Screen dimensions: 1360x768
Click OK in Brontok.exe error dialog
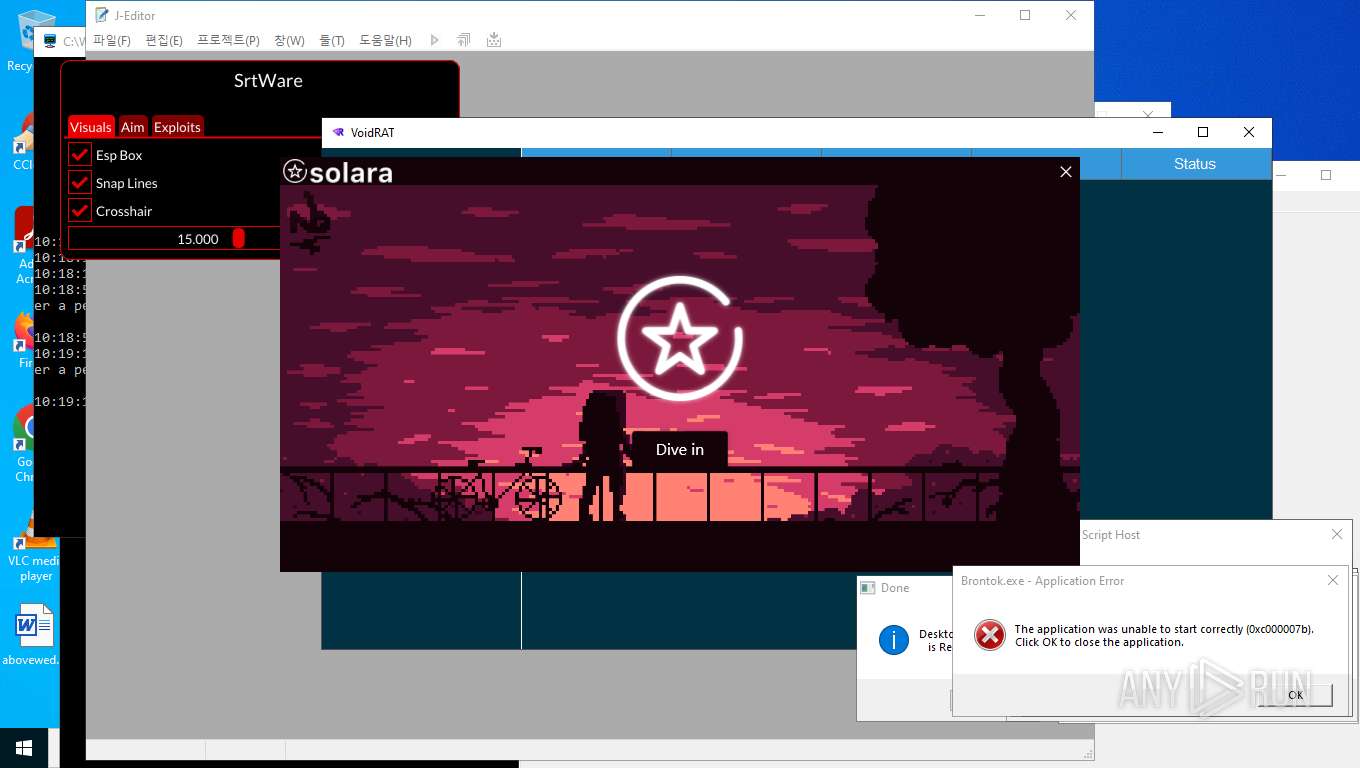coord(1295,695)
